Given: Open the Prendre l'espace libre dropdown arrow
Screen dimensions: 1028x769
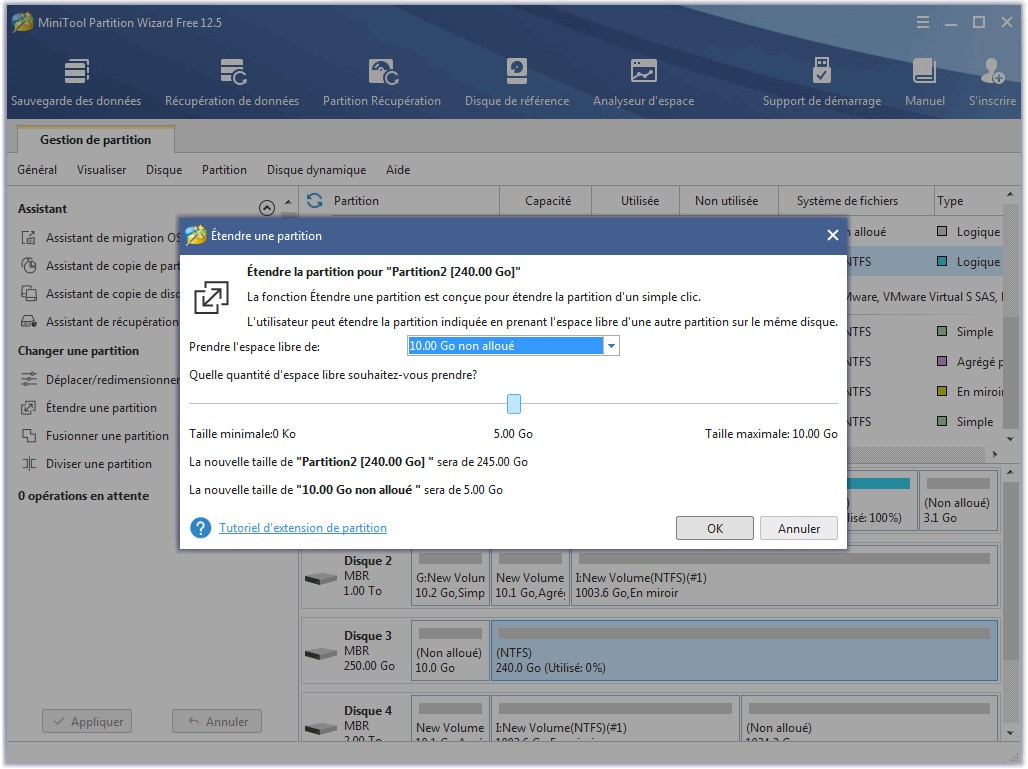Looking at the screenshot, I should pos(611,346).
